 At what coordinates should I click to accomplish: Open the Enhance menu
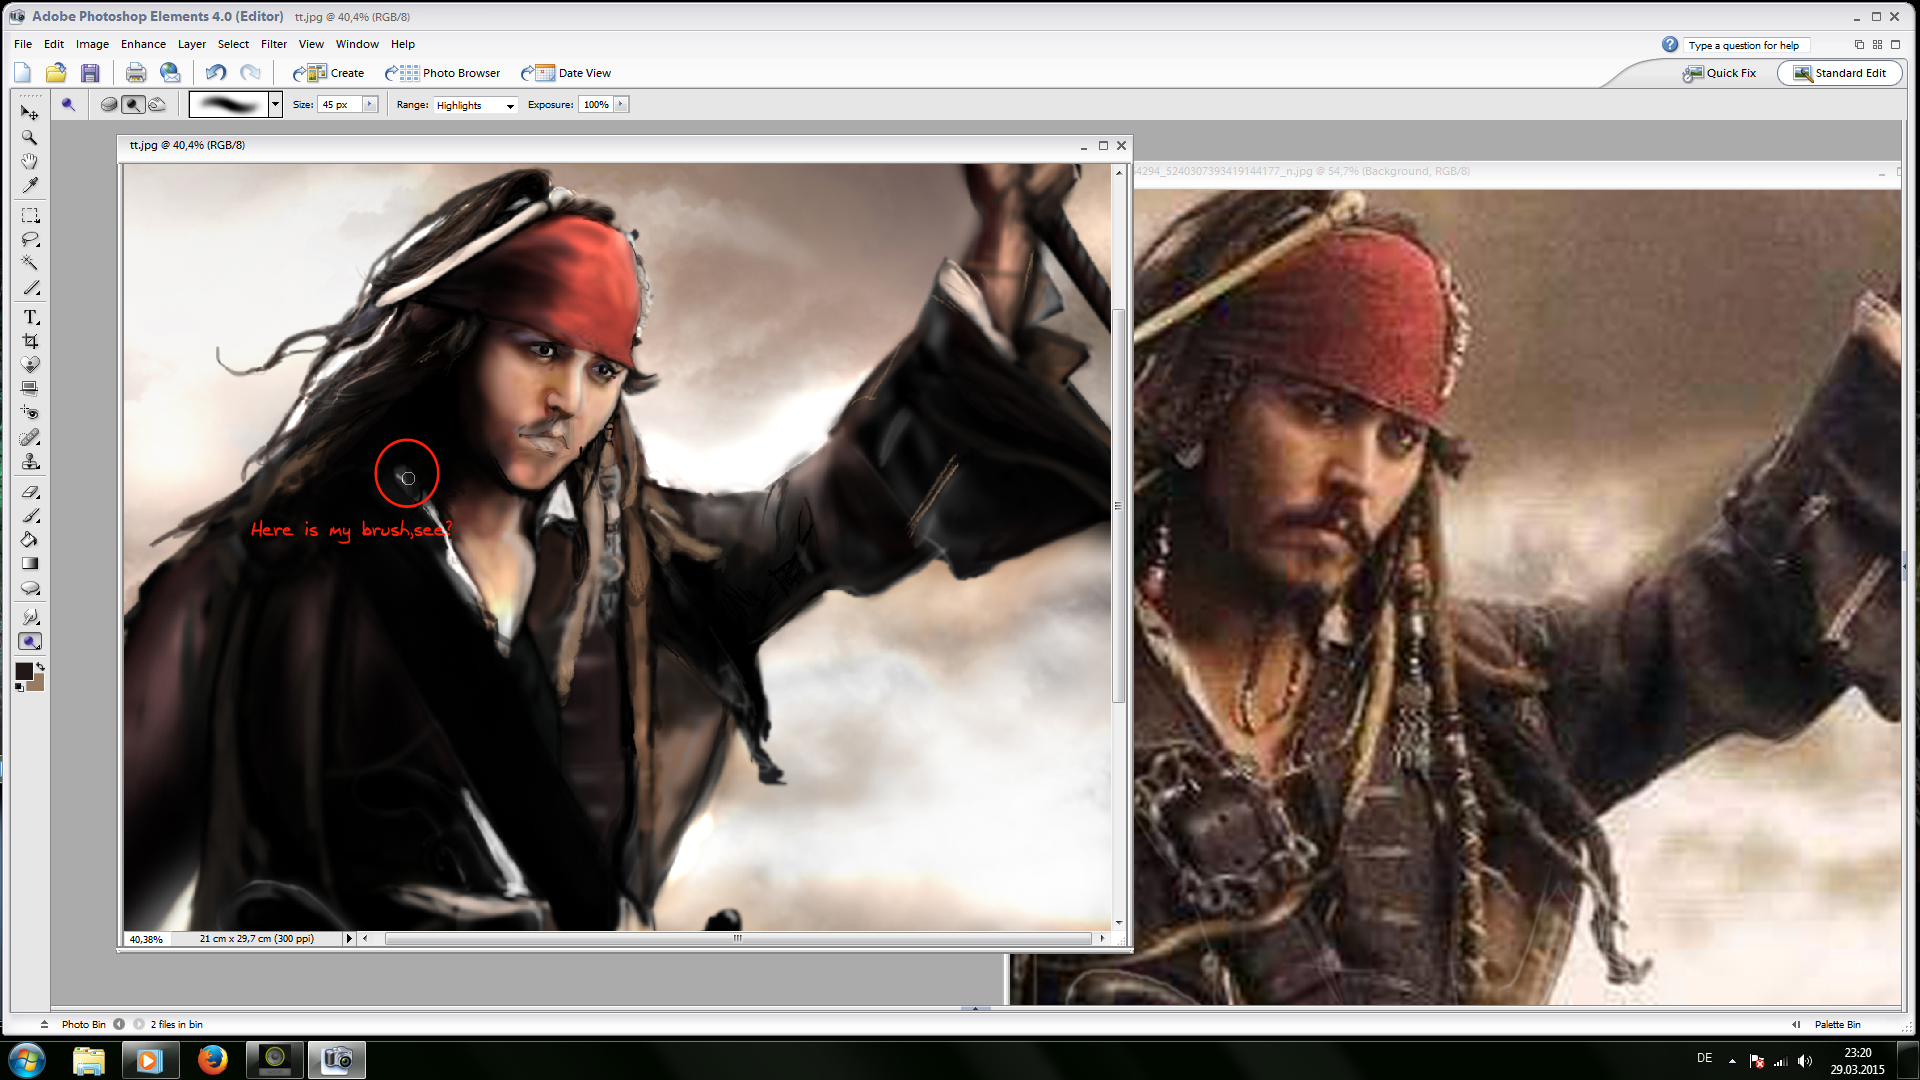coord(143,44)
